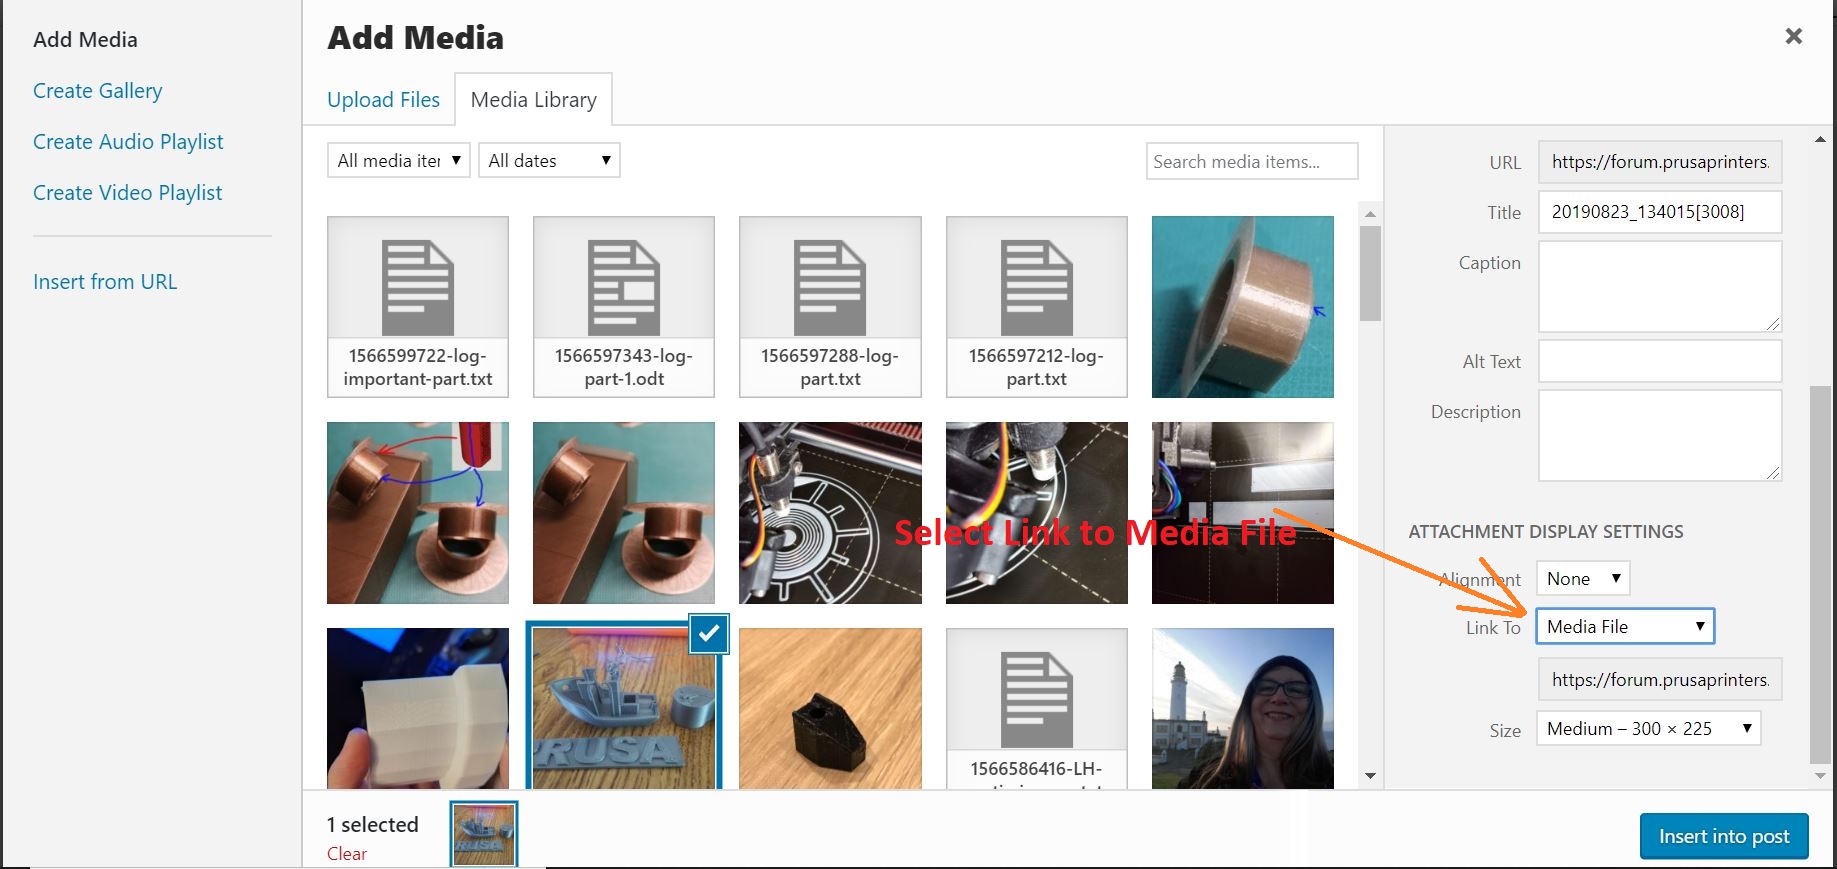Open the All media items filter dropdown

(x=398, y=161)
